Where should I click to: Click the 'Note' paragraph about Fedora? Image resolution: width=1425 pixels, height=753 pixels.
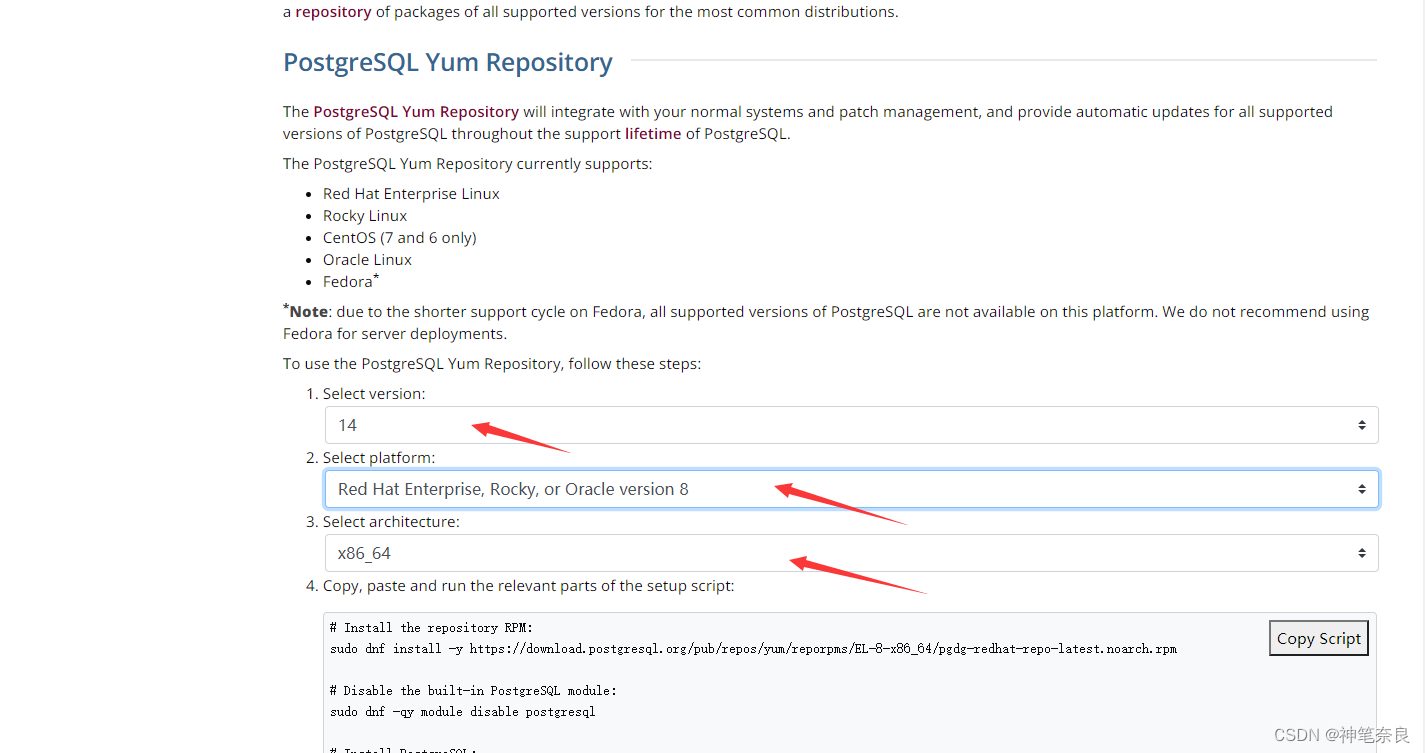pos(826,322)
